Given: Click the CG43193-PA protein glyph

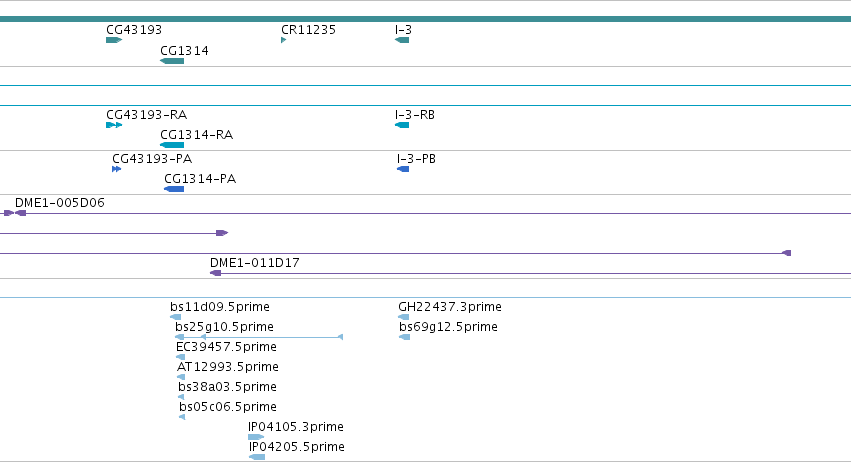Looking at the screenshot, I should pos(116,169).
